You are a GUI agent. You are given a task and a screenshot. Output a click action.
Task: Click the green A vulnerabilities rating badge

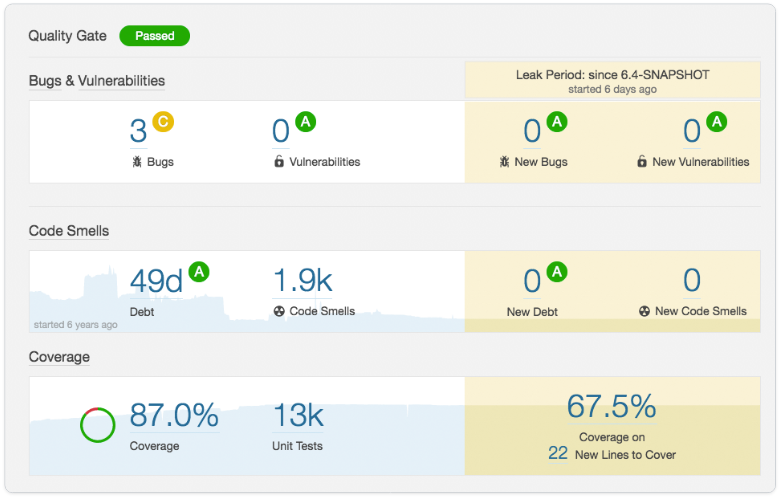click(306, 122)
